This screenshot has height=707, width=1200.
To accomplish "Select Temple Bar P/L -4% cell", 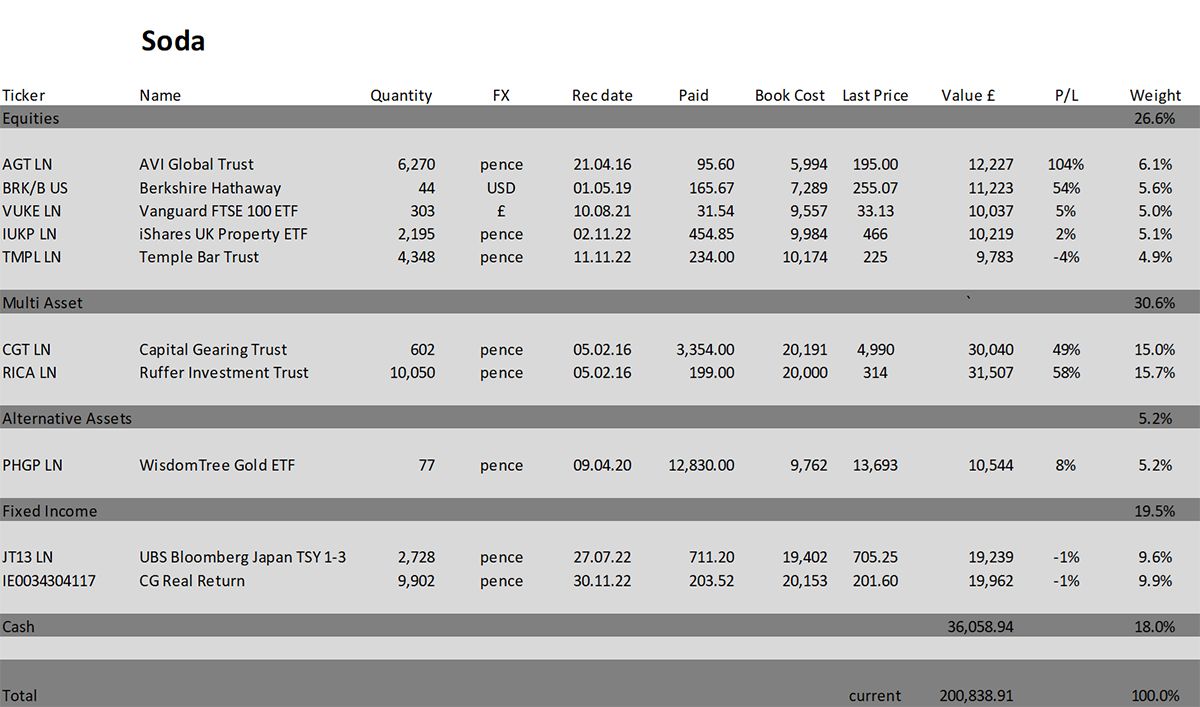I will coord(1065,257).
